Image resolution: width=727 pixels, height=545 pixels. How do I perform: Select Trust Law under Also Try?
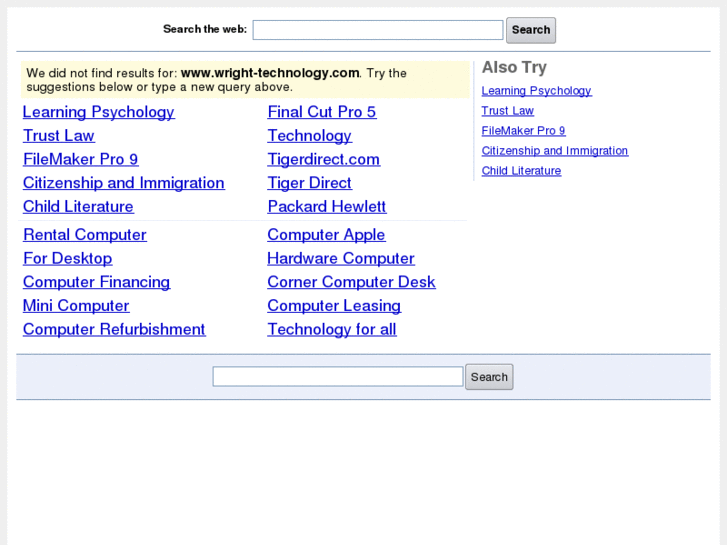pos(508,111)
